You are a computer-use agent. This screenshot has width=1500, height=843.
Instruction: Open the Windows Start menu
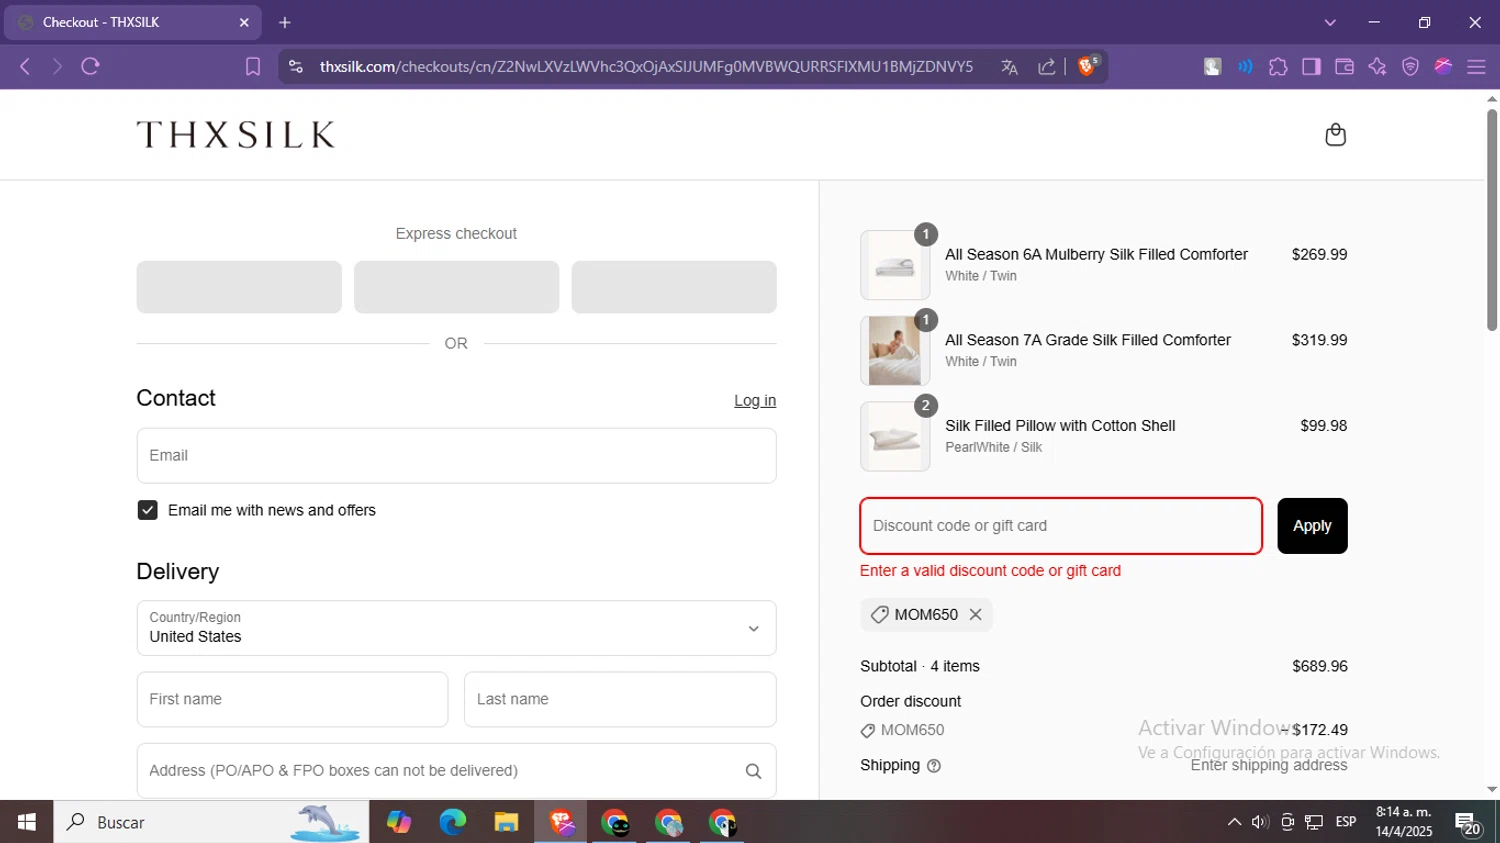tap(27, 822)
